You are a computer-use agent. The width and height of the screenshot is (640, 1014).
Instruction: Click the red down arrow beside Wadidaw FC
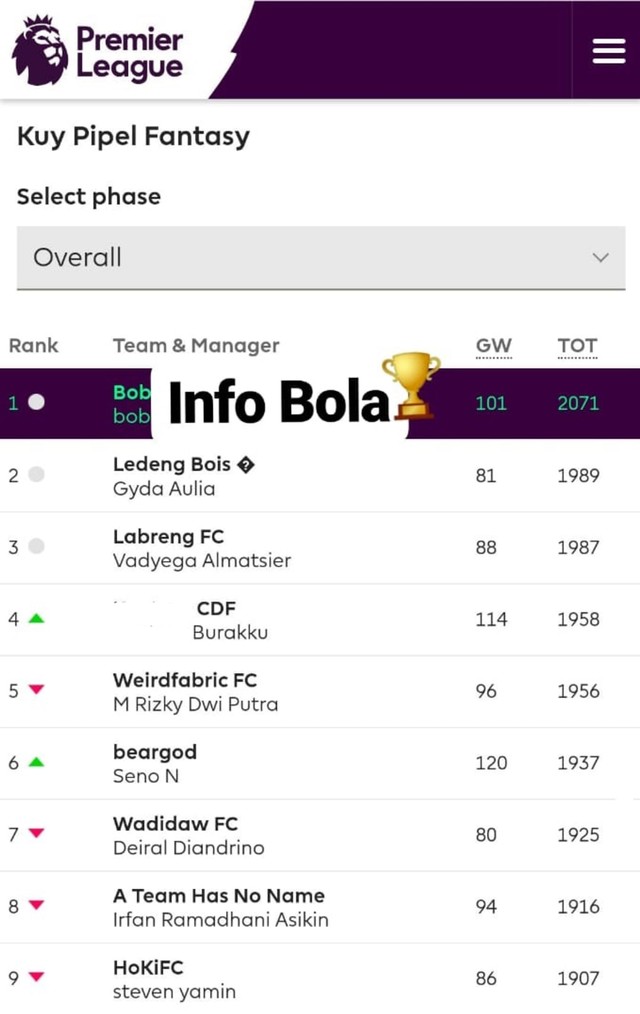point(37,834)
